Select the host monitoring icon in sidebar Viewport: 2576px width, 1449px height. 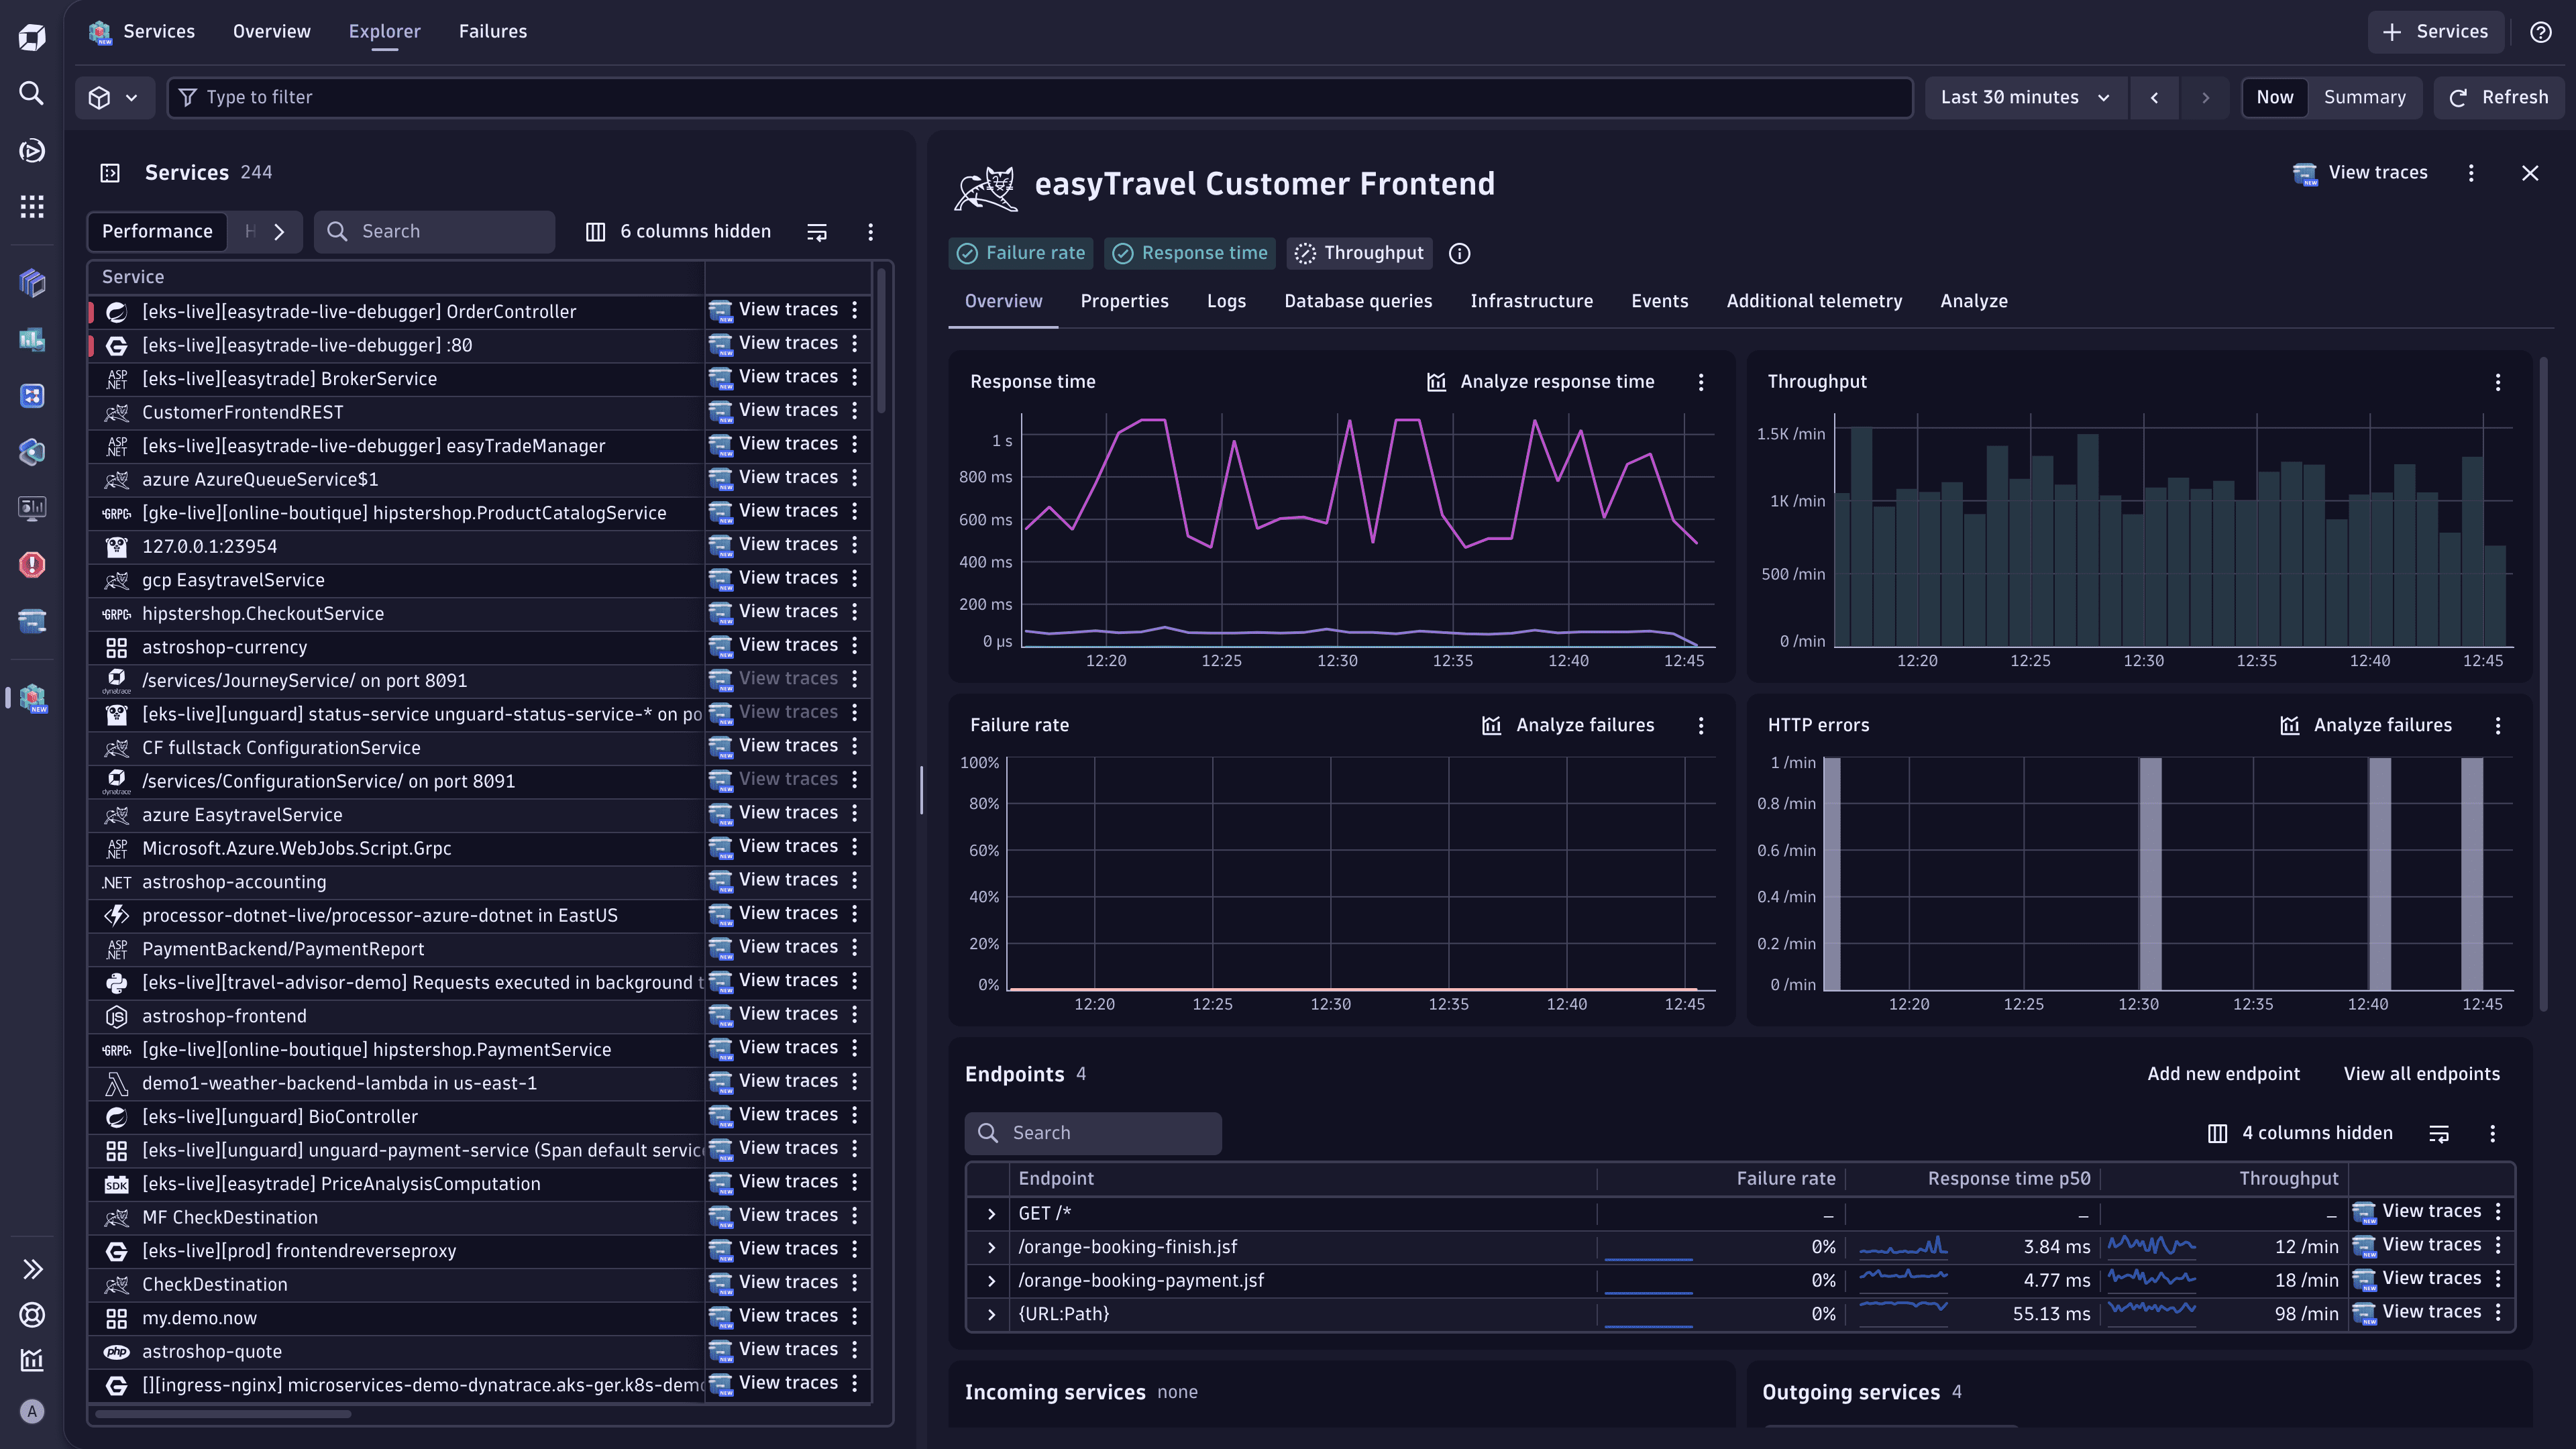pos(31,508)
